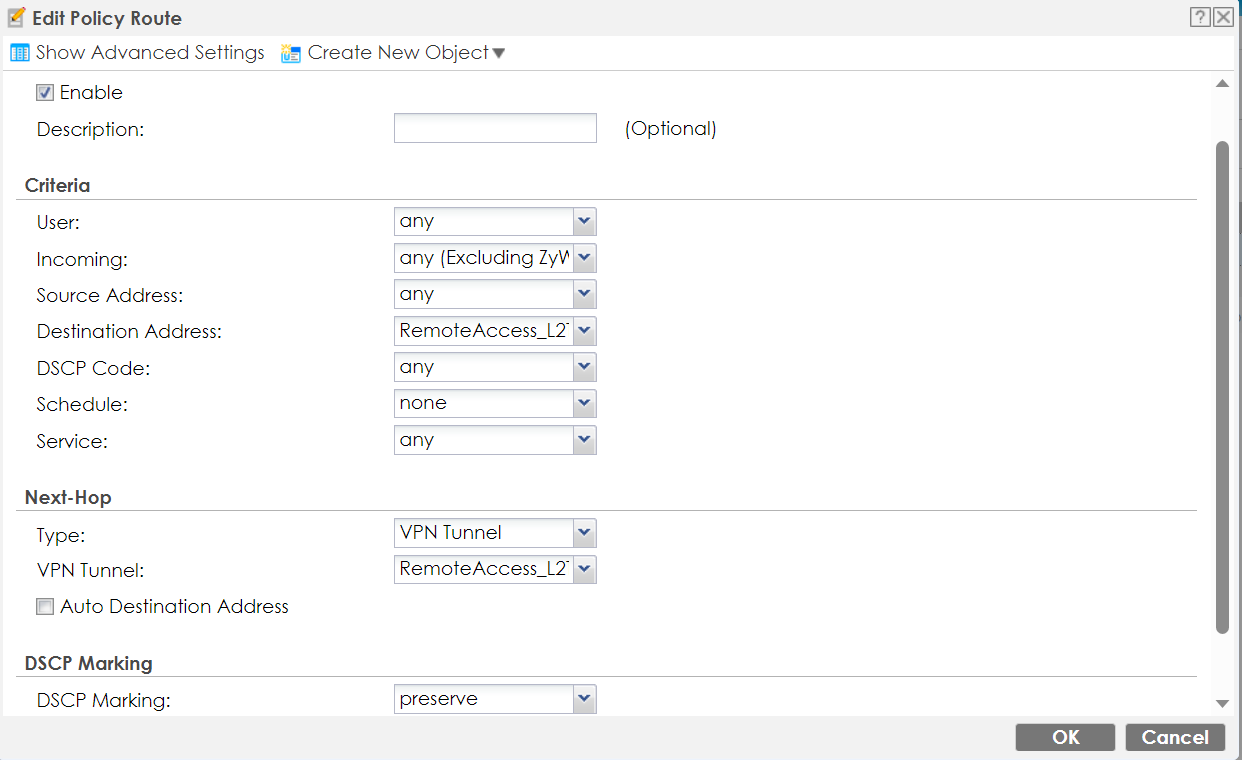
Task: Click the Cancel button
Action: (1175, 737)
